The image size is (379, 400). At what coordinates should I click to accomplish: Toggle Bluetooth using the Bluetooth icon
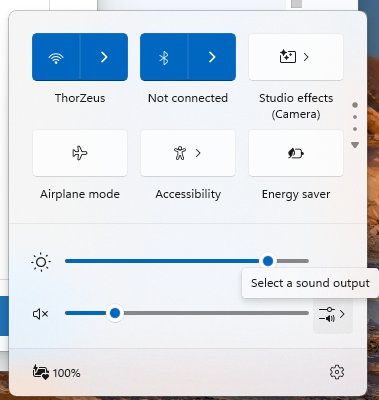click(x=164, y=57)
